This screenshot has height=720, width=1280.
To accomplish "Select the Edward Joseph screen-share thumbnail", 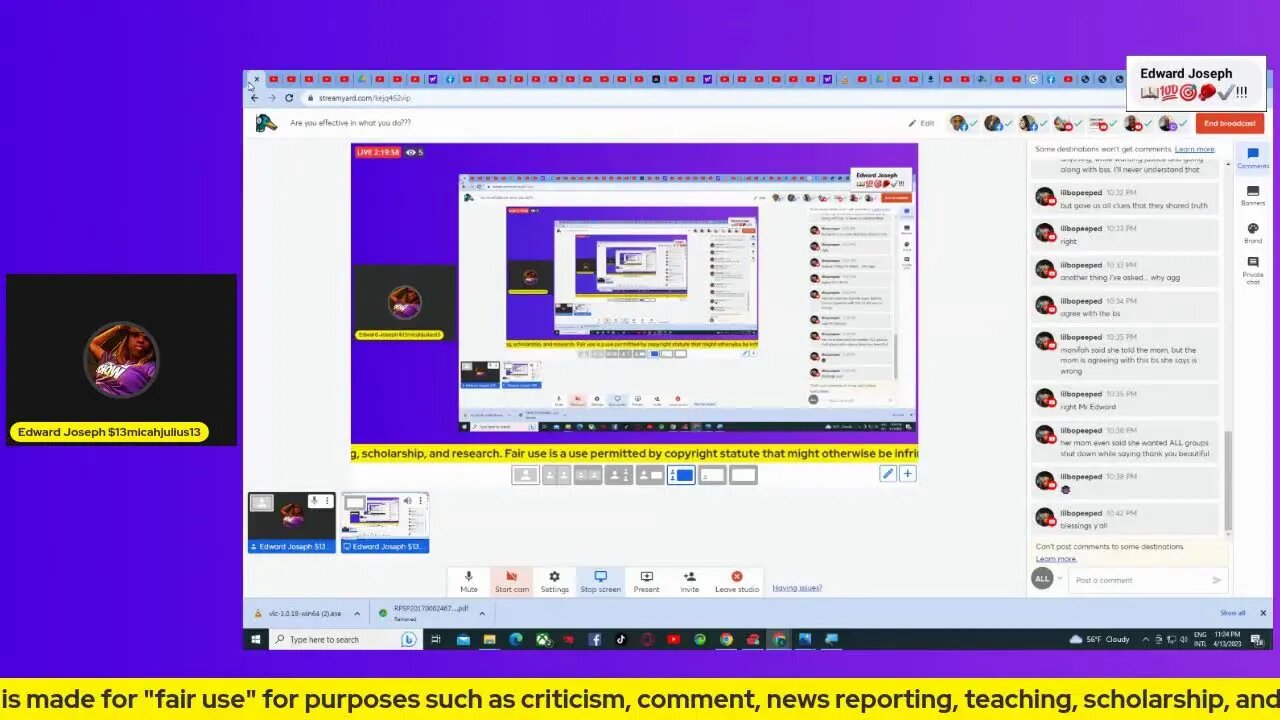I will click(x=385, y=522).
